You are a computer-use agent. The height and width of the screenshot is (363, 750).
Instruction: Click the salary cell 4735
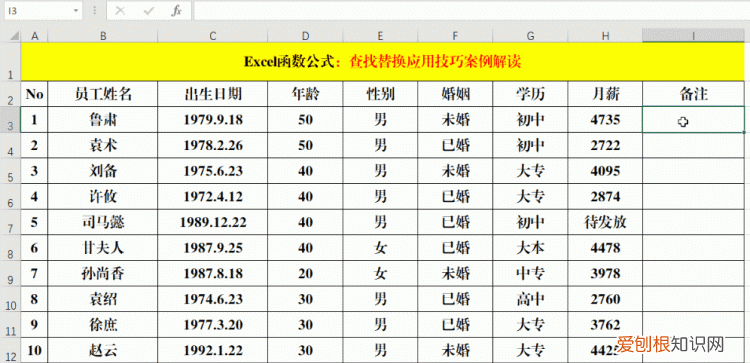click(x=606, y=120)
